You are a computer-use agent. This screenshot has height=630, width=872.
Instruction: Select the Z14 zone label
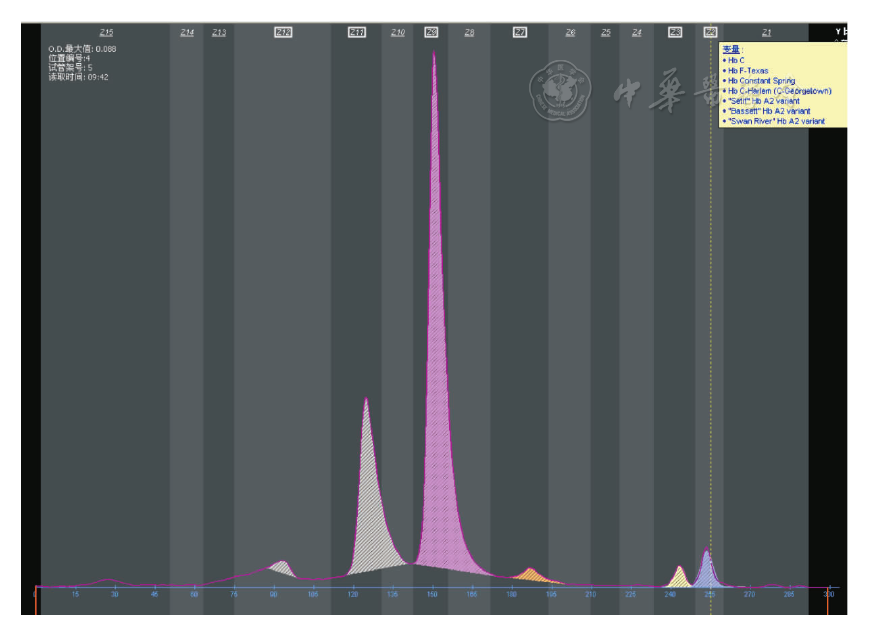click(187, 33)
